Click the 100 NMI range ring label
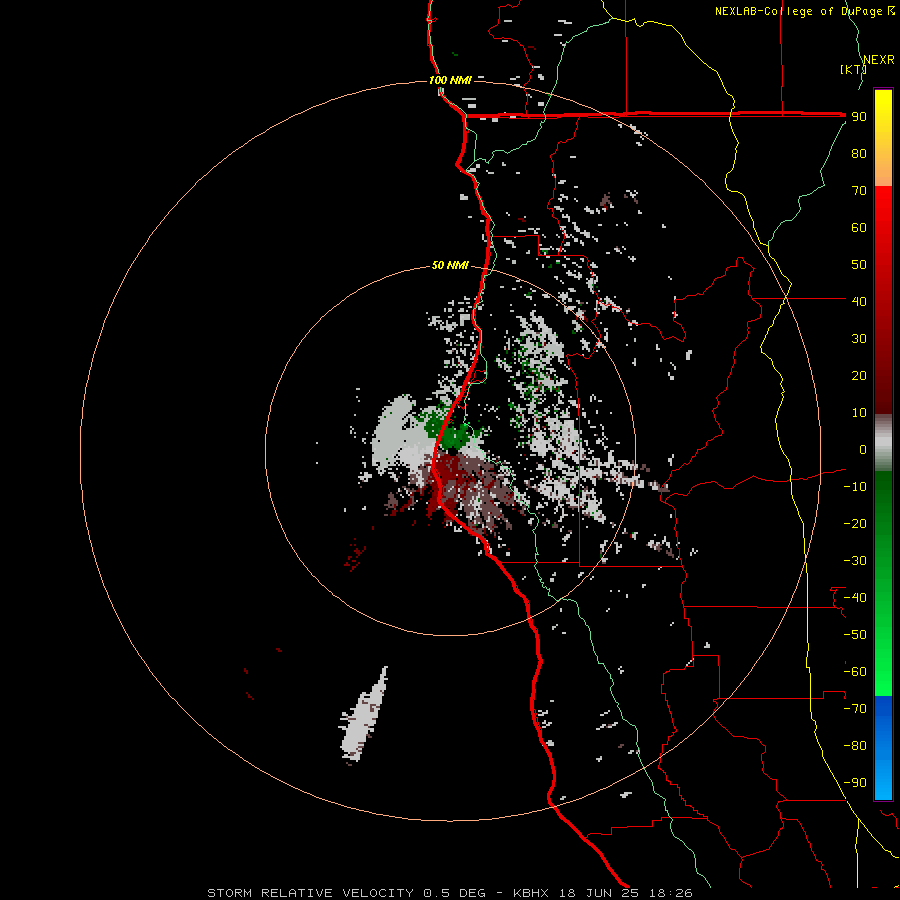900x900 pixels. (450, 80)
